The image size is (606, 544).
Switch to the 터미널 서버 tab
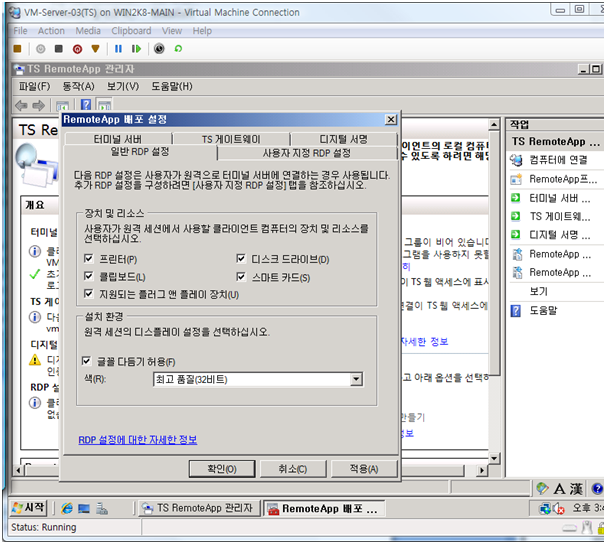tap(118, 139)
